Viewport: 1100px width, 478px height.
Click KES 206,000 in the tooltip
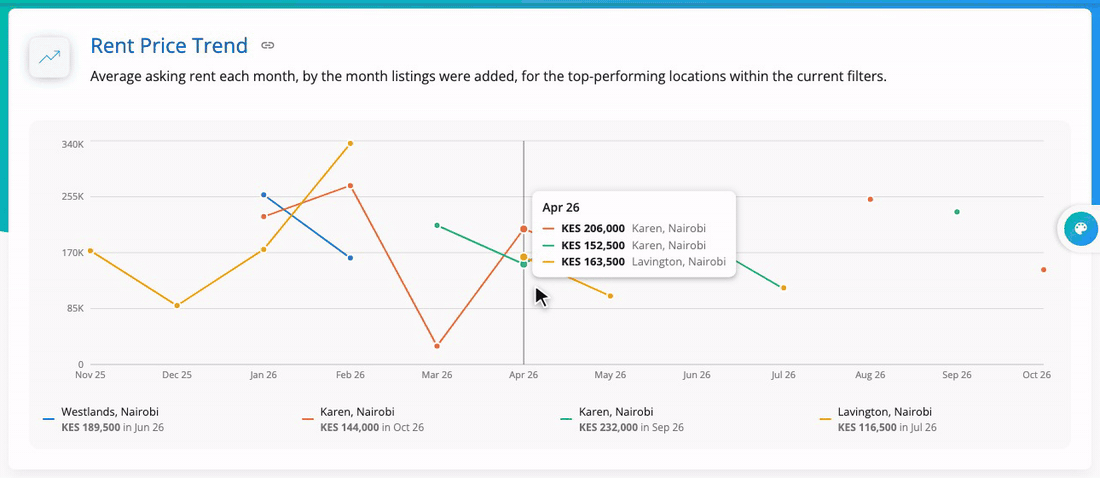pos(593,228)
